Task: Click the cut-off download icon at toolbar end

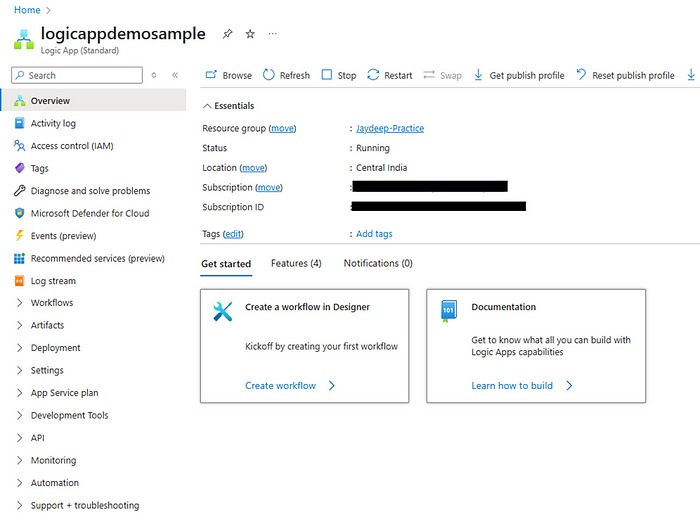Action: [x=691, y=75]
